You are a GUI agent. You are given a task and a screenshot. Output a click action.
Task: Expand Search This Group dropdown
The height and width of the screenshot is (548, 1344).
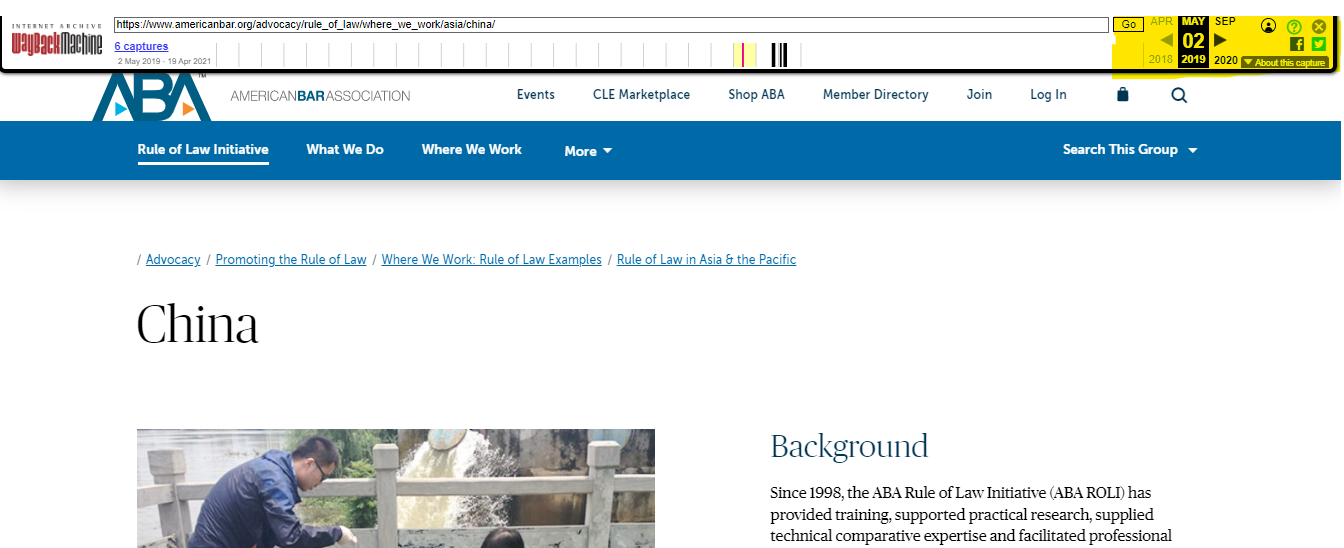(1130, 149)
